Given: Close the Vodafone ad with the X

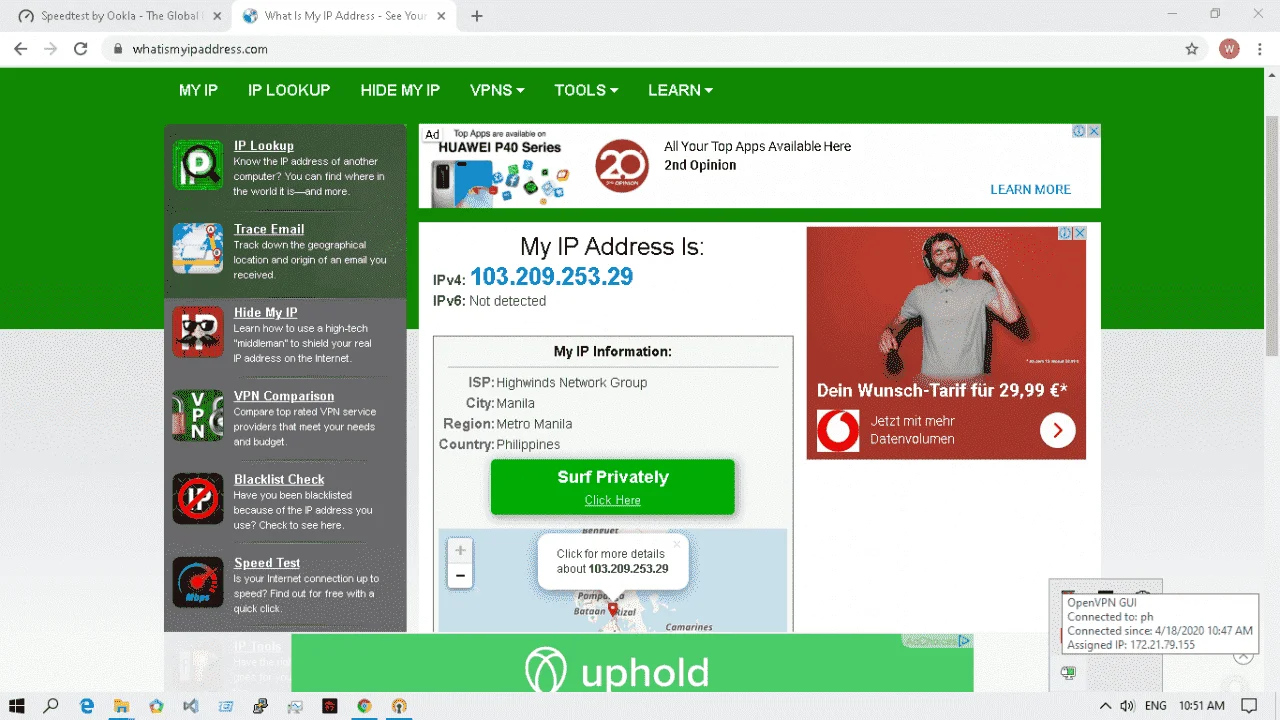Looking at the screenshot, I should pyautogui.click(x=1080, y=233).
